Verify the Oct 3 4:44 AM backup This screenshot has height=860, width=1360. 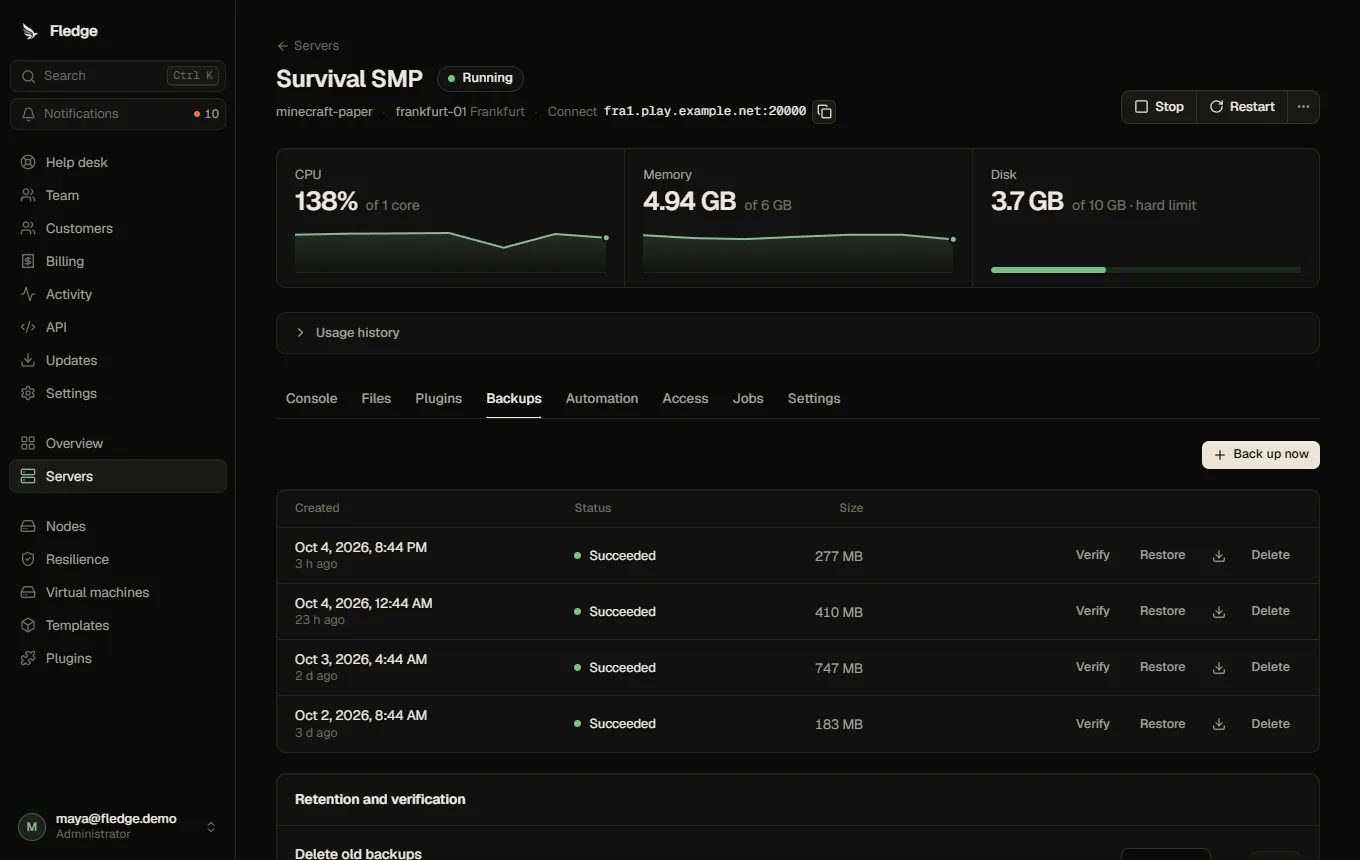(x=1092, y=667)
